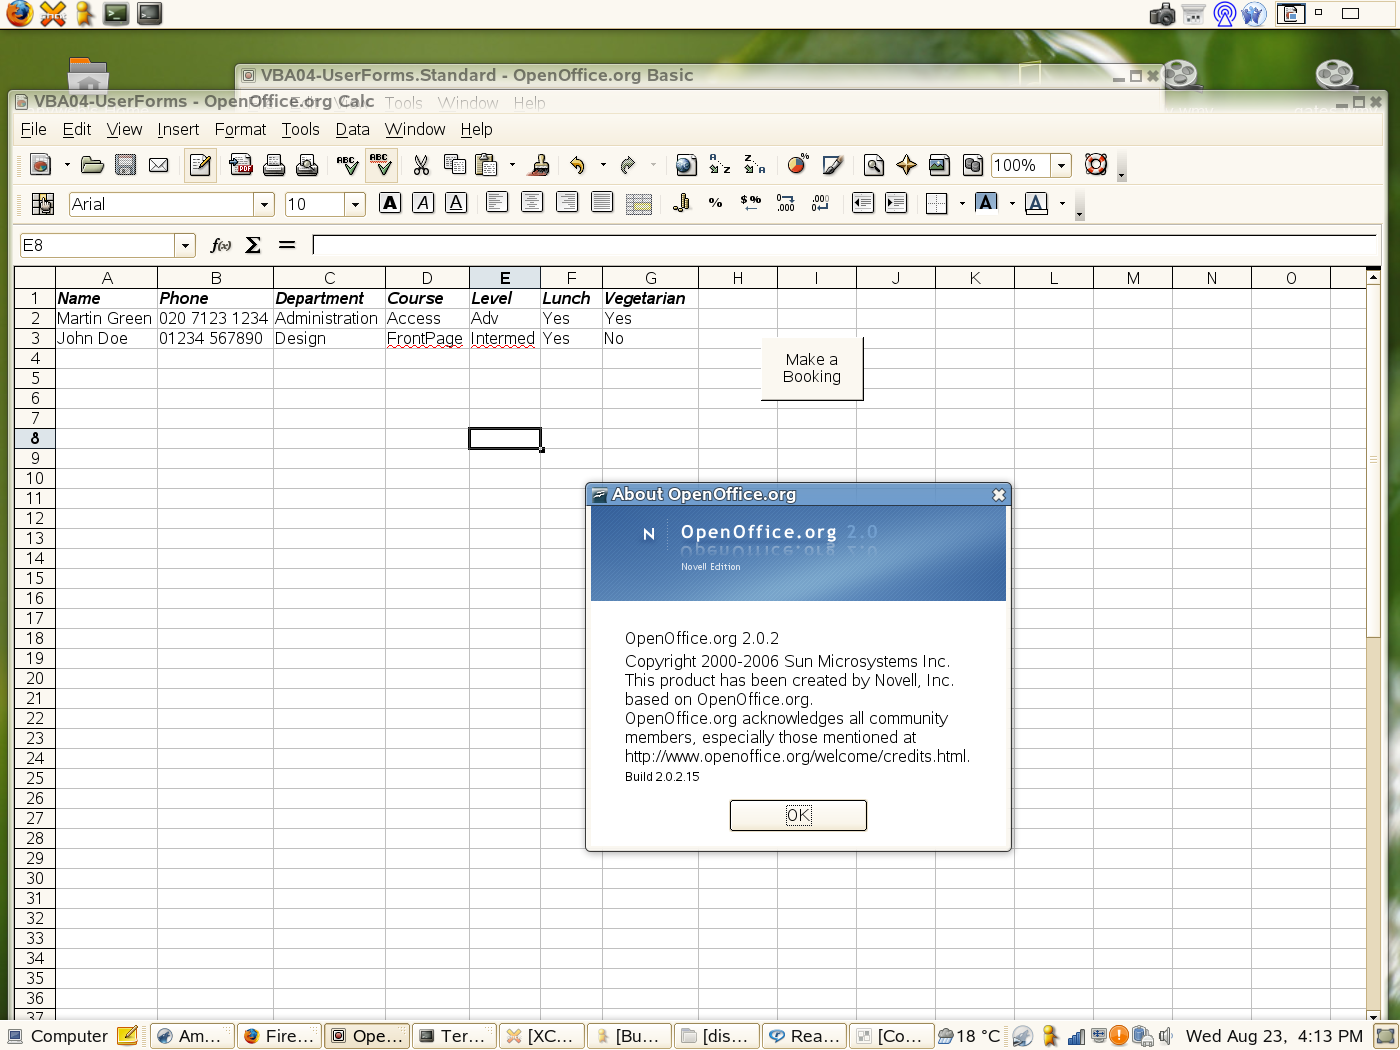Toggle Bold formatting
Viewport: 1400px width, 1050px height.
(x=390, y=203)
